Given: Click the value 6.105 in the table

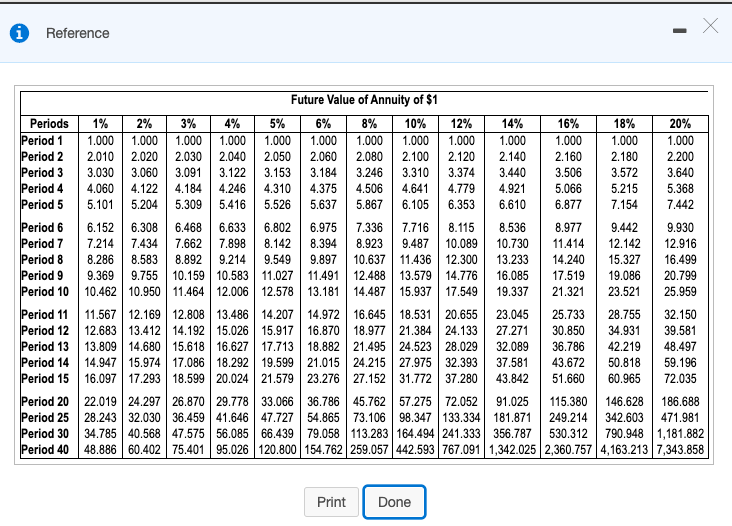Looking at the screenshot, I should click(x=415, y=204).
